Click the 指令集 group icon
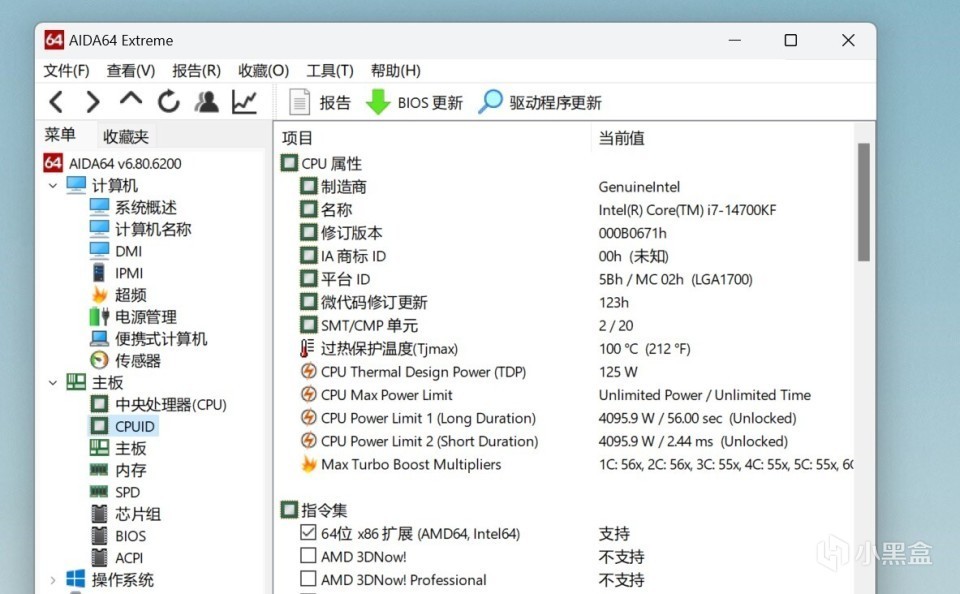The image size is (960, 594). (289, 510)
